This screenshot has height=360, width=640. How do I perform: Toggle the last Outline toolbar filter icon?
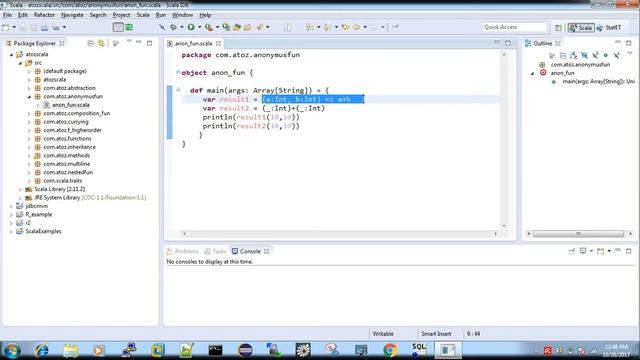[616, 55]
